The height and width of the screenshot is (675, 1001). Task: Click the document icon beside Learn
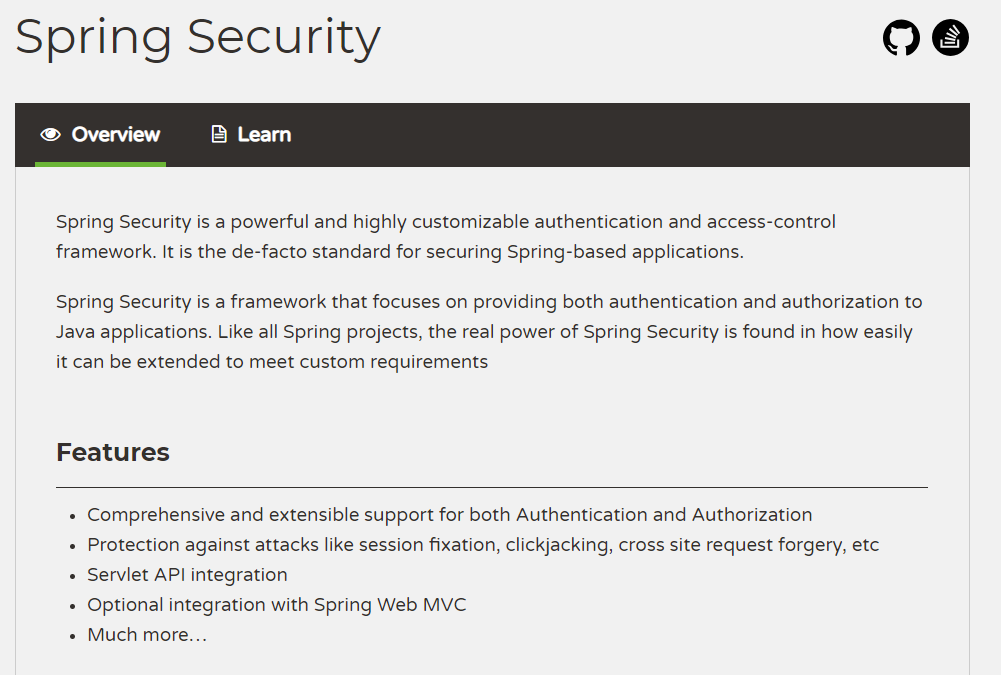click(x=219, y=135)
